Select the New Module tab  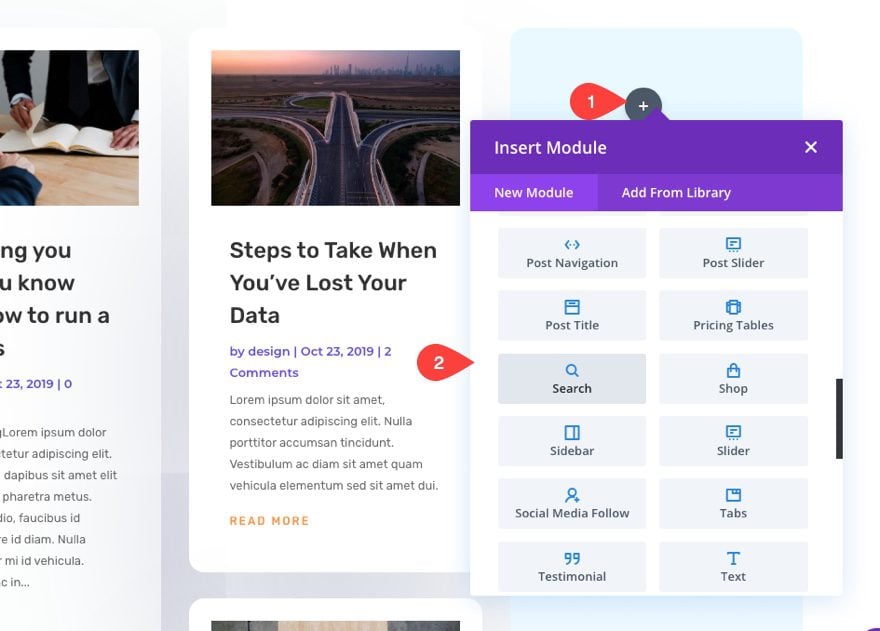(534, 193)
